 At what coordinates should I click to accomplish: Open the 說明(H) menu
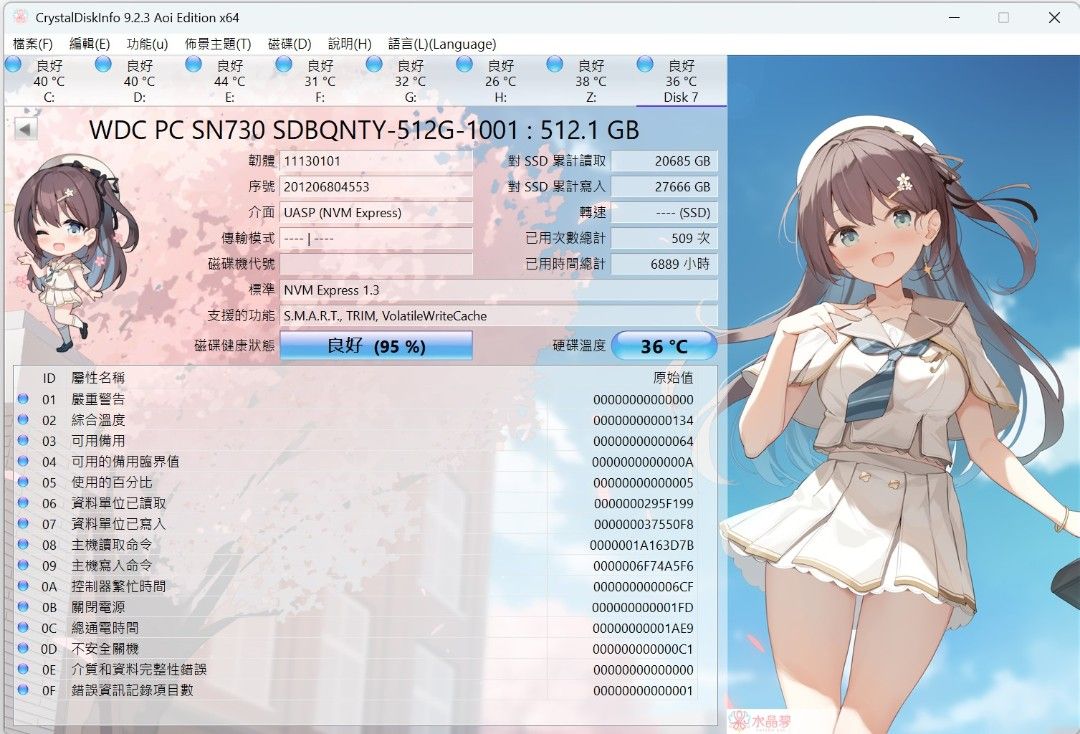(x=349, y=44)
